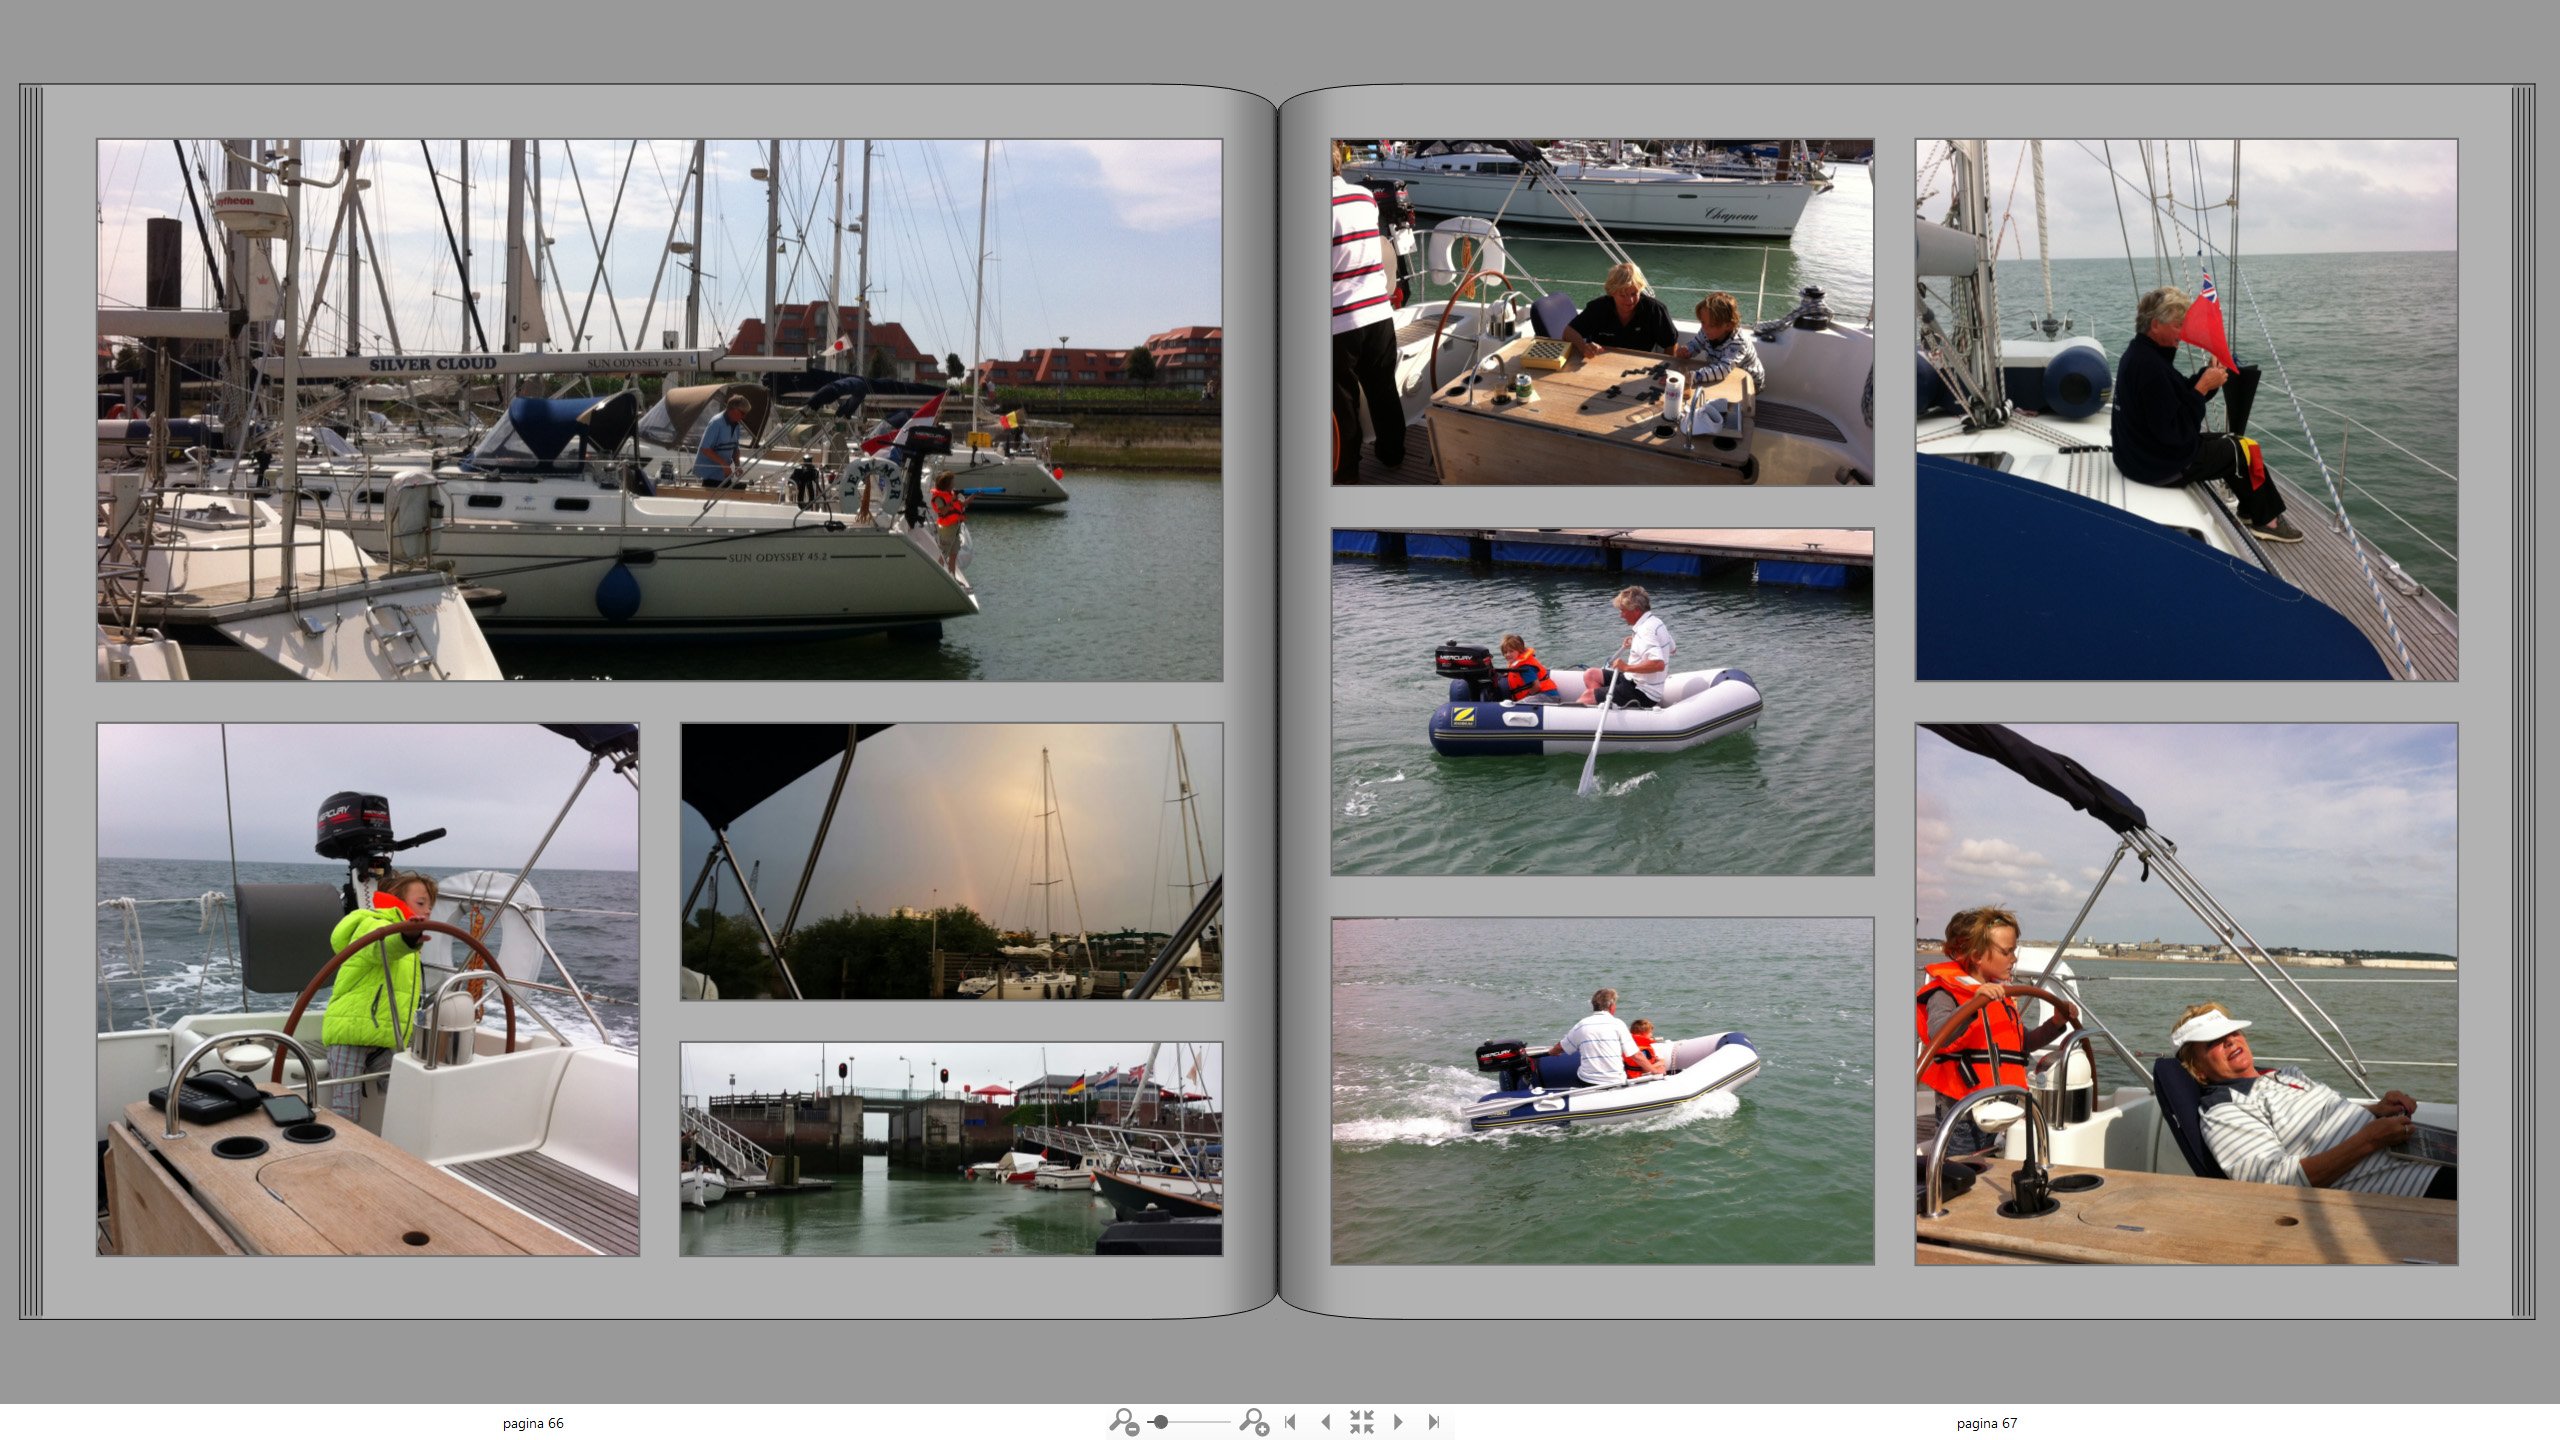
Task: Select the motoring dinghy photo
Action: 1602,1090
